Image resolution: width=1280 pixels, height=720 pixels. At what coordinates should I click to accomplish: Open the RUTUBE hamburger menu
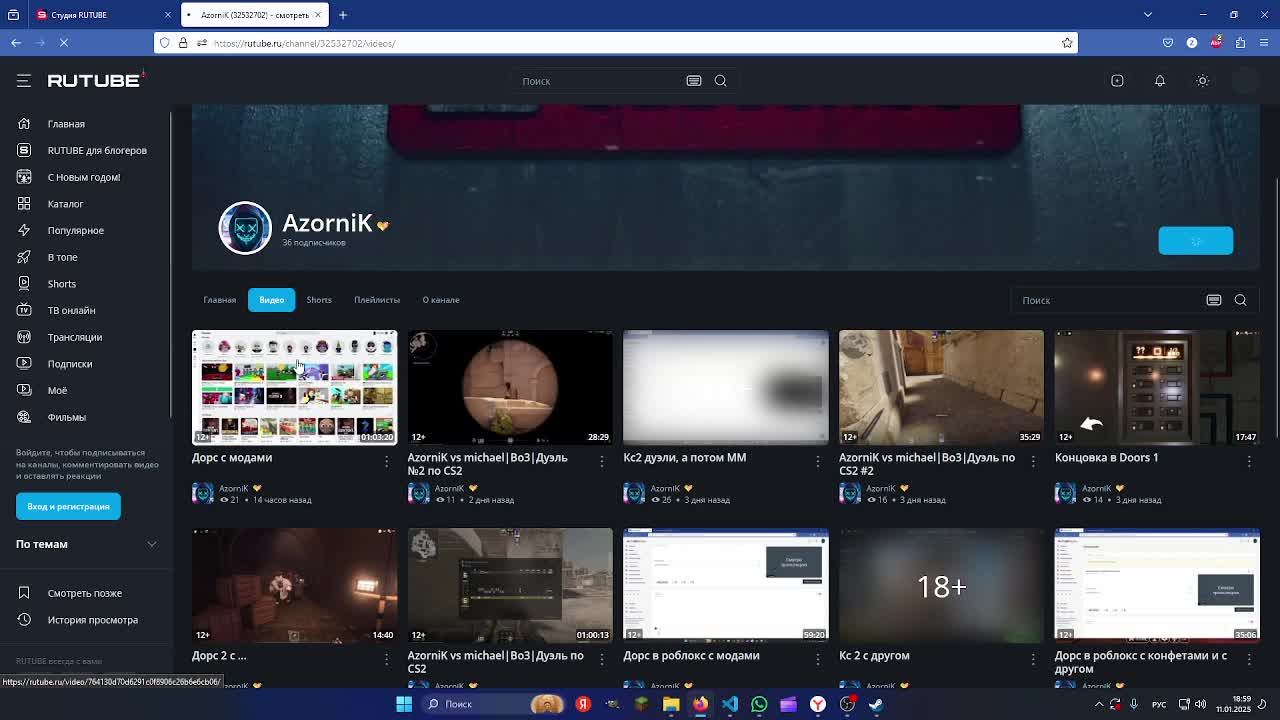click(24, 81)
